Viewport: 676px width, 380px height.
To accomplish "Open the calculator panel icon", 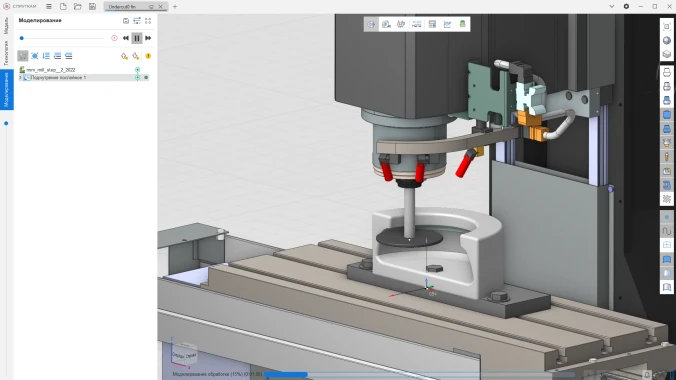I will click(432, 24).
